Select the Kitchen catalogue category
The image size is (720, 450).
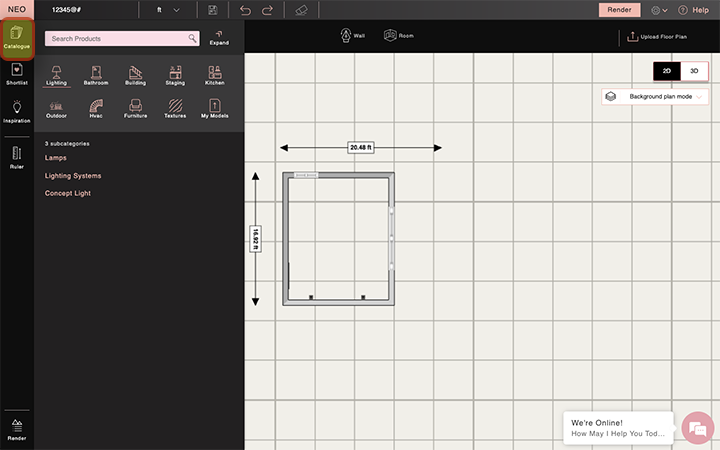215,76
